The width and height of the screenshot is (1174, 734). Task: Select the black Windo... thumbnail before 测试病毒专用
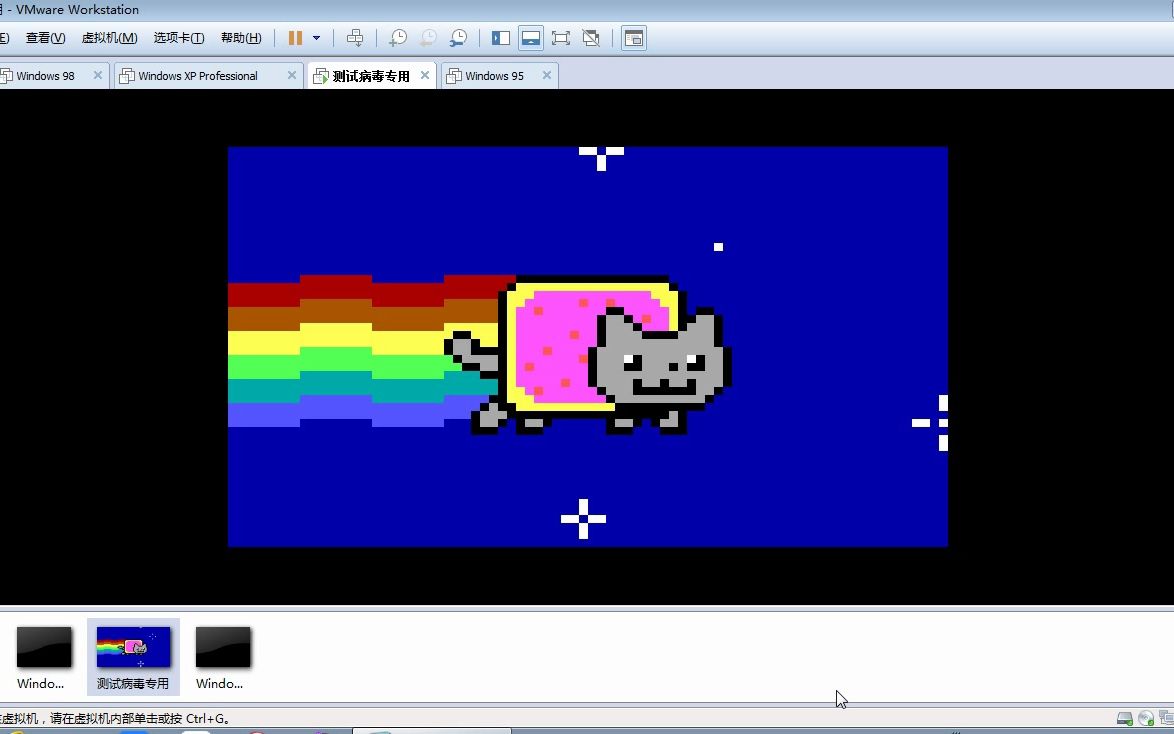click(43, 656)
